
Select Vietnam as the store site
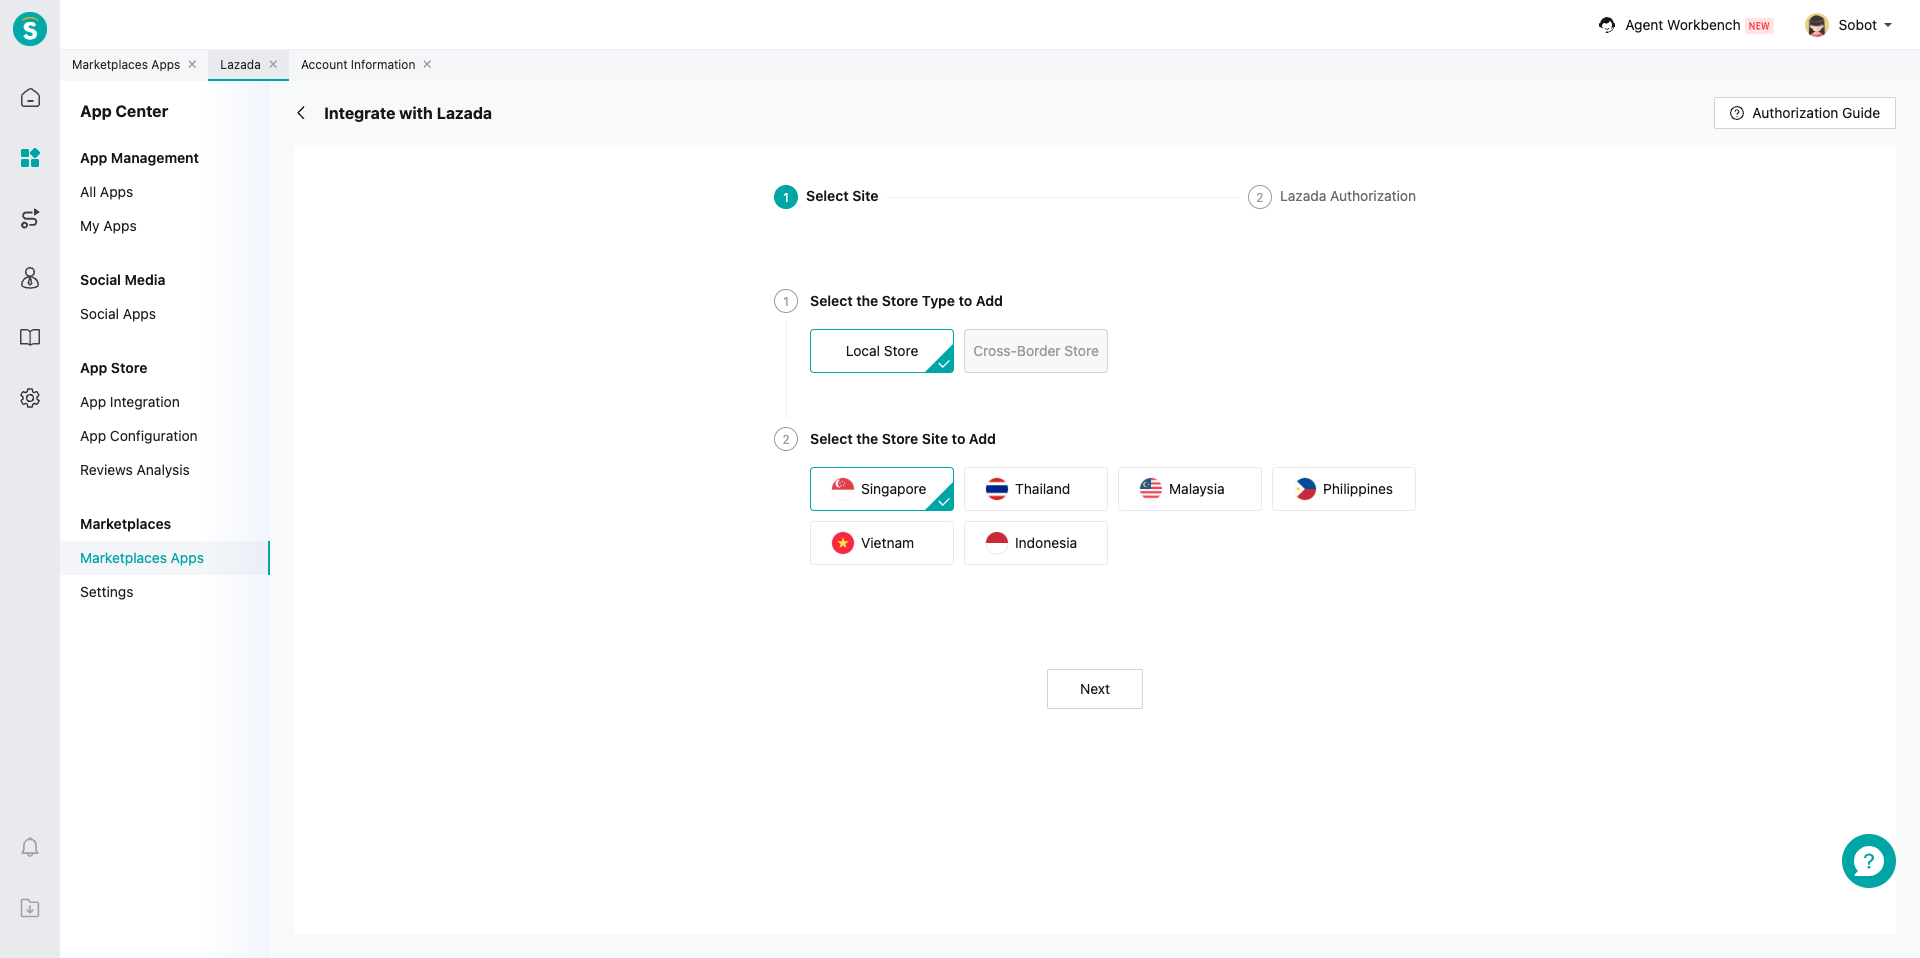pos(881,543)
